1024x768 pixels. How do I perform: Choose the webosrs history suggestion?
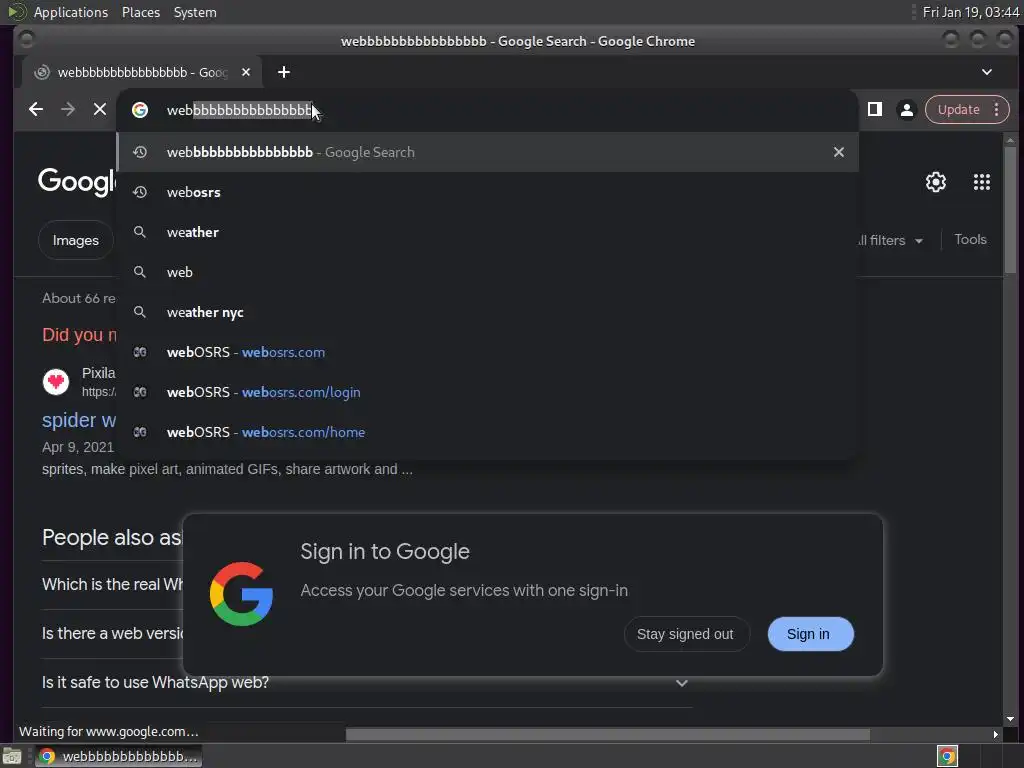point(487,192)
